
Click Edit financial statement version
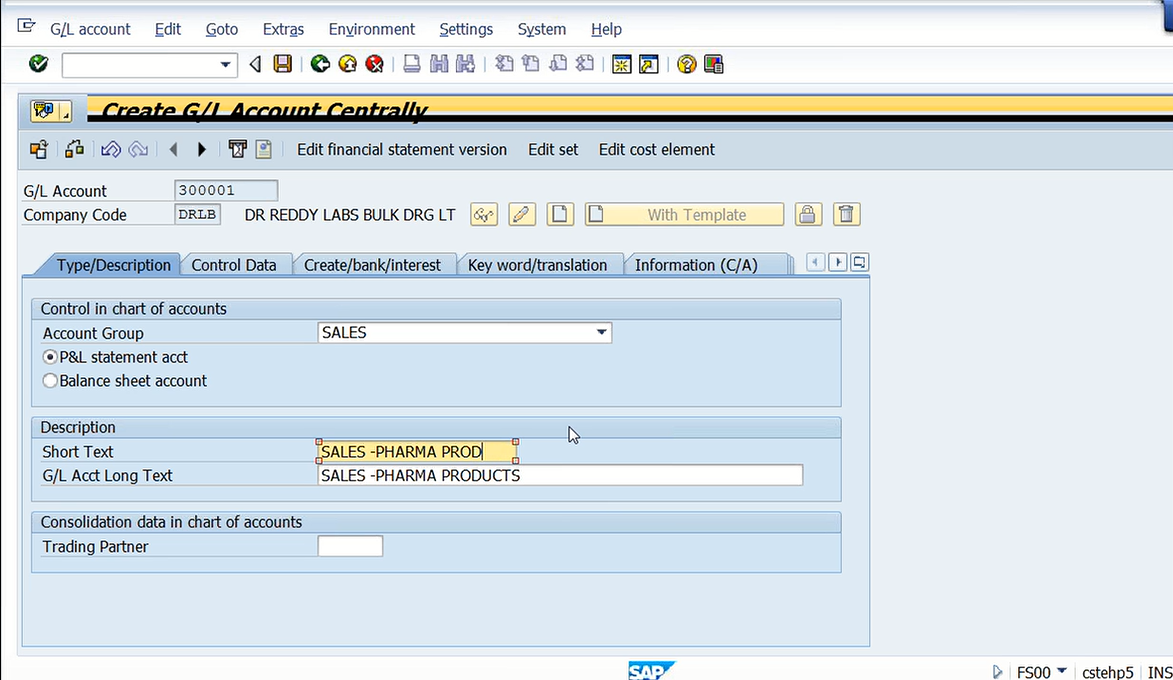pyautogui.click(x=402, y=150)
